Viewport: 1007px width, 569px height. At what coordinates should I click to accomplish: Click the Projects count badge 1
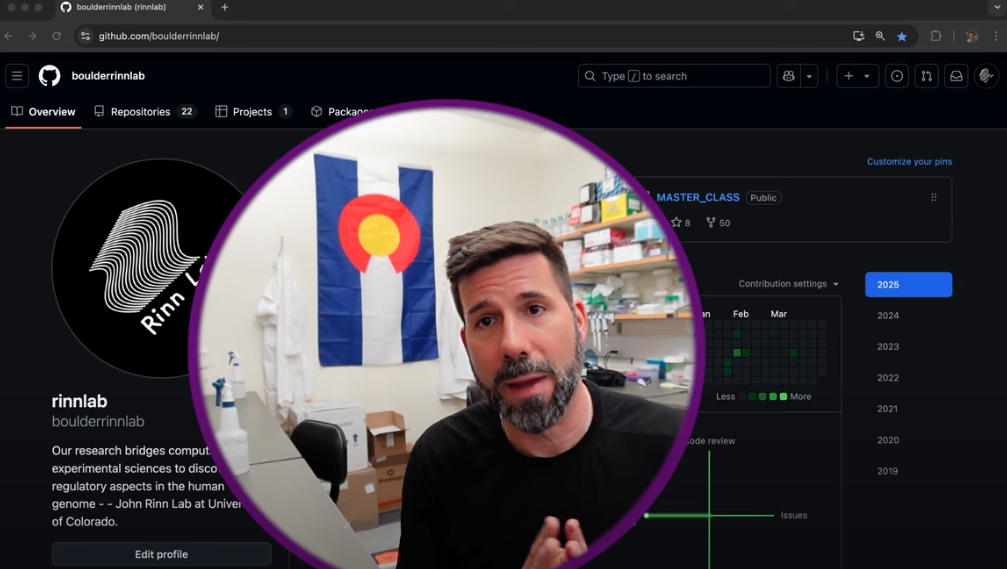click(285, 112)
